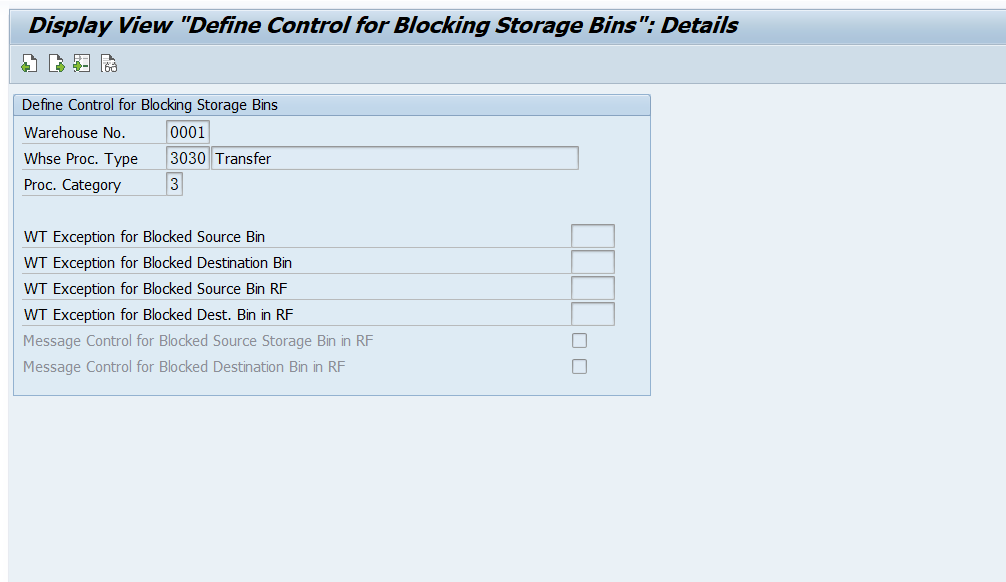Go to the previous entry via toolbar icon
Viewport: 1006px width, 582px height.
tap(29, 65)
